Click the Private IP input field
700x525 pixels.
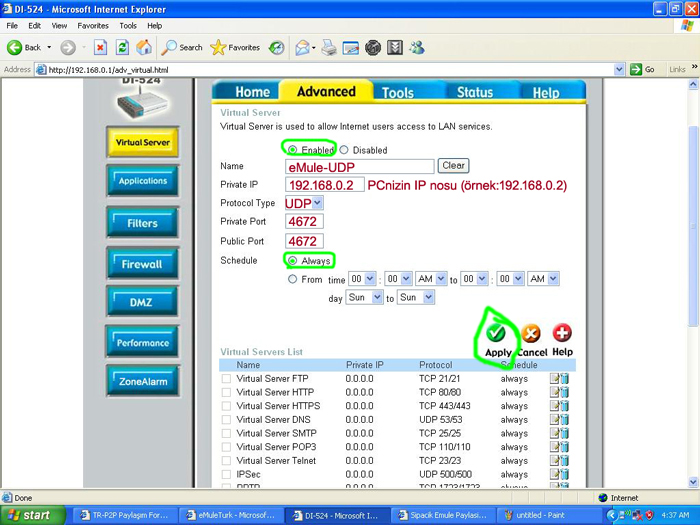pos(325,185)
